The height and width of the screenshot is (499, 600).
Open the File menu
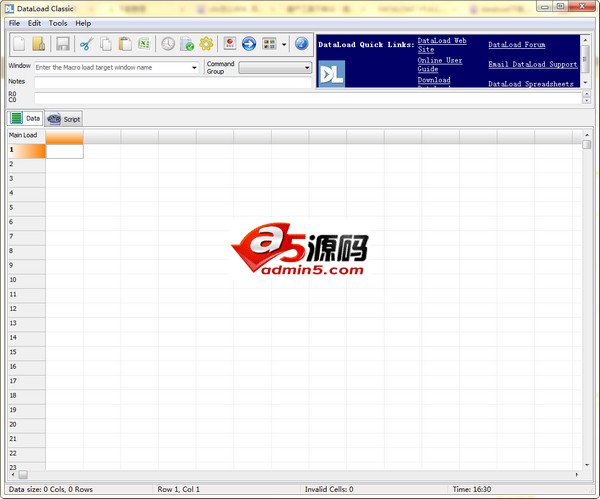coord(14,23)
